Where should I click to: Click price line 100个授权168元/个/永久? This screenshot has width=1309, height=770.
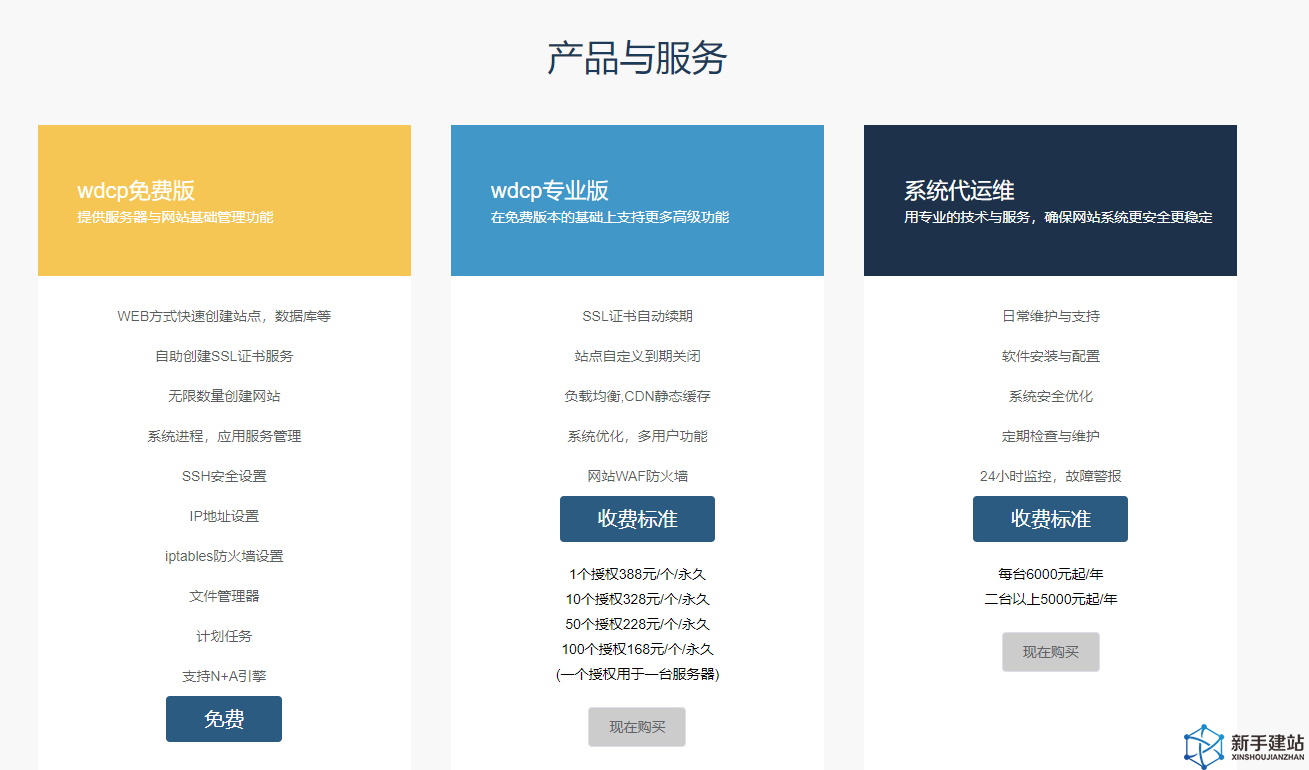[x=637, y=649]
